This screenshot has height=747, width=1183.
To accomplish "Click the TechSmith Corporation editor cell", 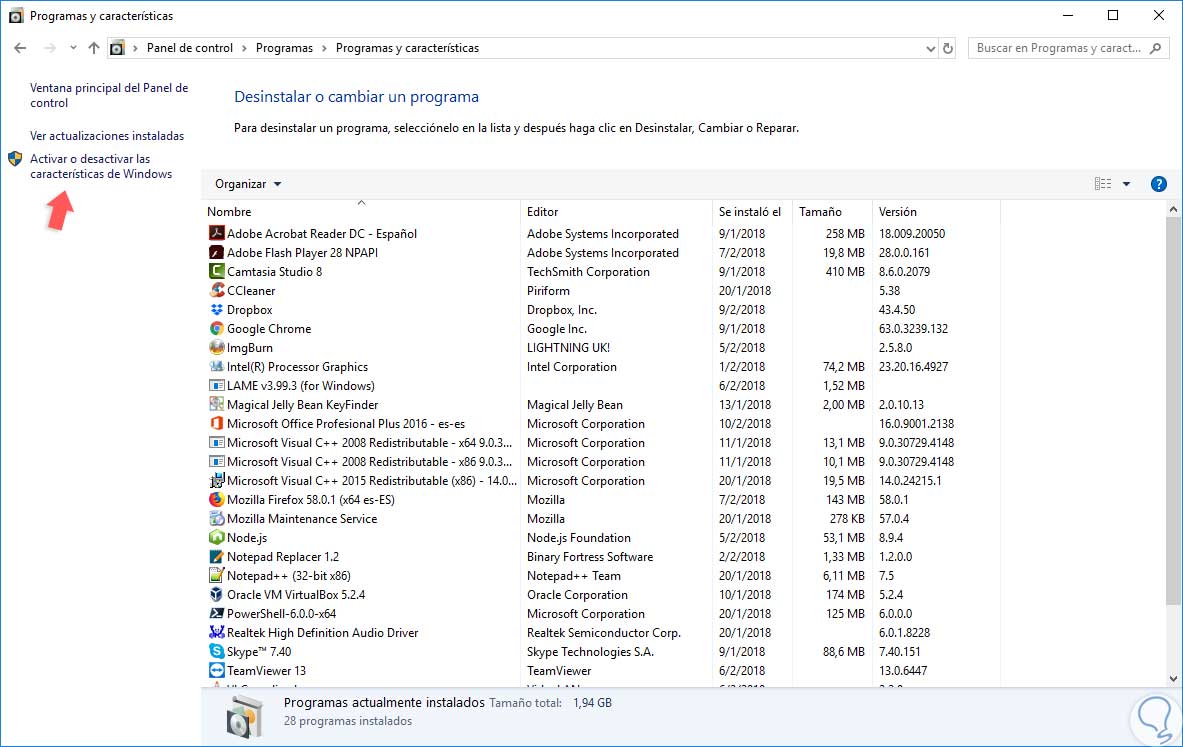I will (x=588, y=272).
